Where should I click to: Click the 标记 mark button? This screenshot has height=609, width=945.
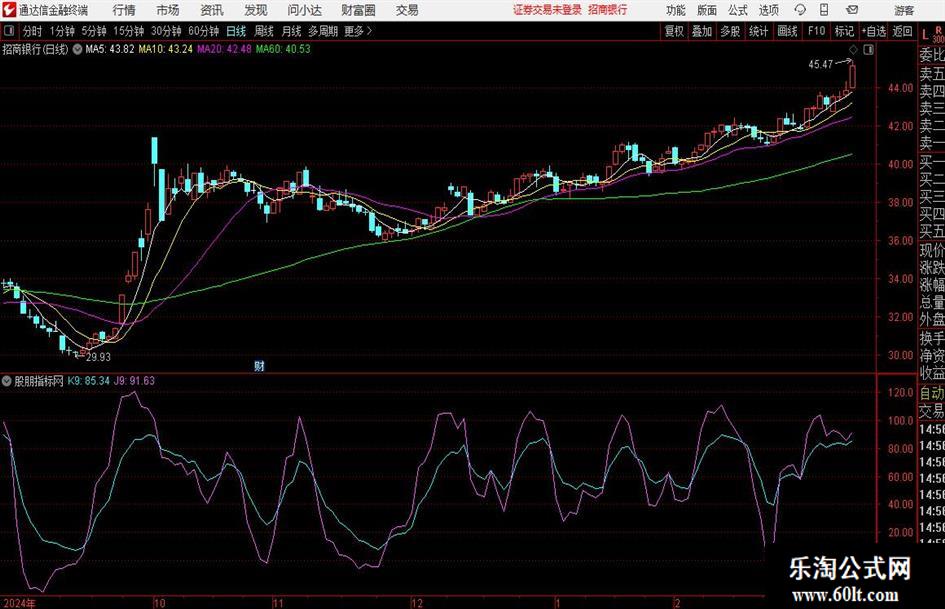coord(844,31)
